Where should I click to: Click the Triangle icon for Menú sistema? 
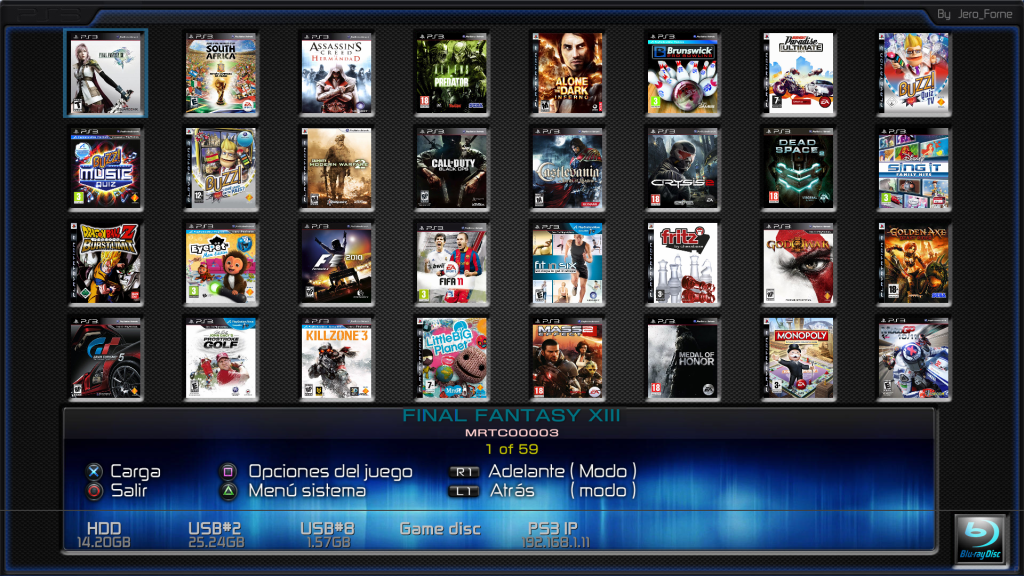[228, 491]
